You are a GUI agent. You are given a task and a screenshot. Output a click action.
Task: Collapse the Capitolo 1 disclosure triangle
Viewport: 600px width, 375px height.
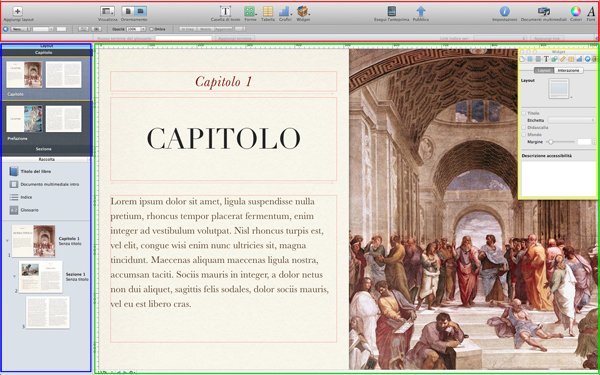(x=7, y=241)
